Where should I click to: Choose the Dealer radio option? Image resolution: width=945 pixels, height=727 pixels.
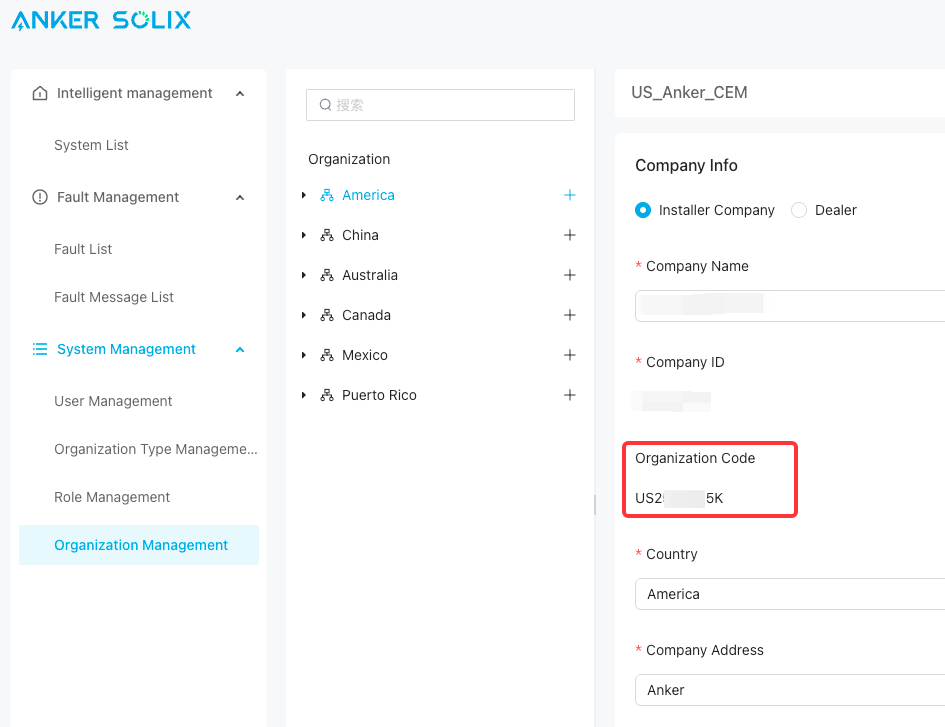pyautogui.click(x=799, y=210)
